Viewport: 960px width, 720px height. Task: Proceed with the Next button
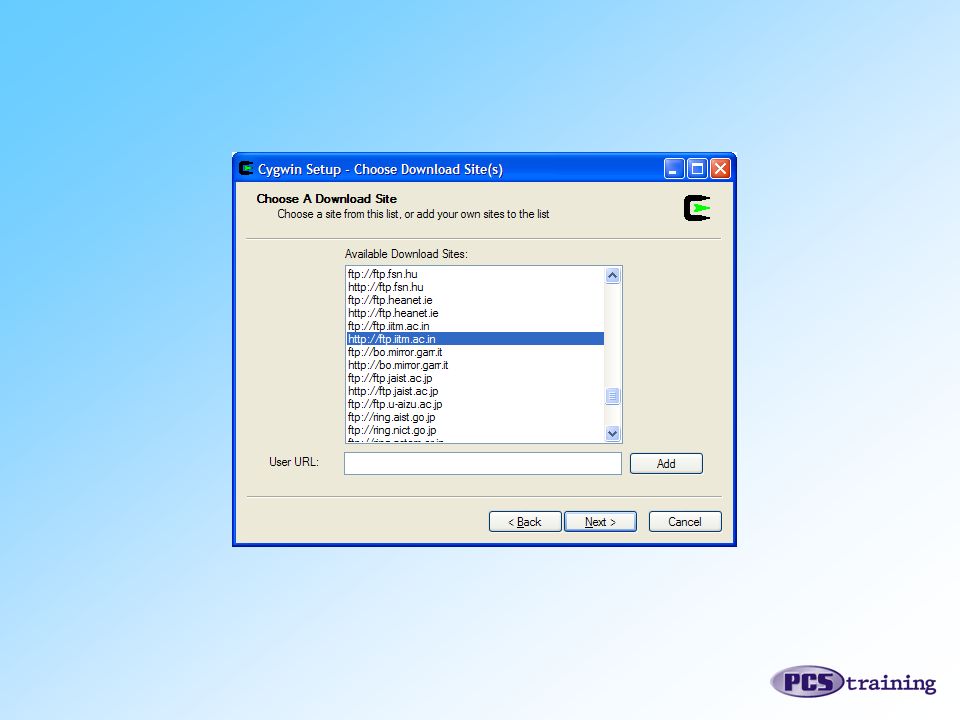pos(600,522)
